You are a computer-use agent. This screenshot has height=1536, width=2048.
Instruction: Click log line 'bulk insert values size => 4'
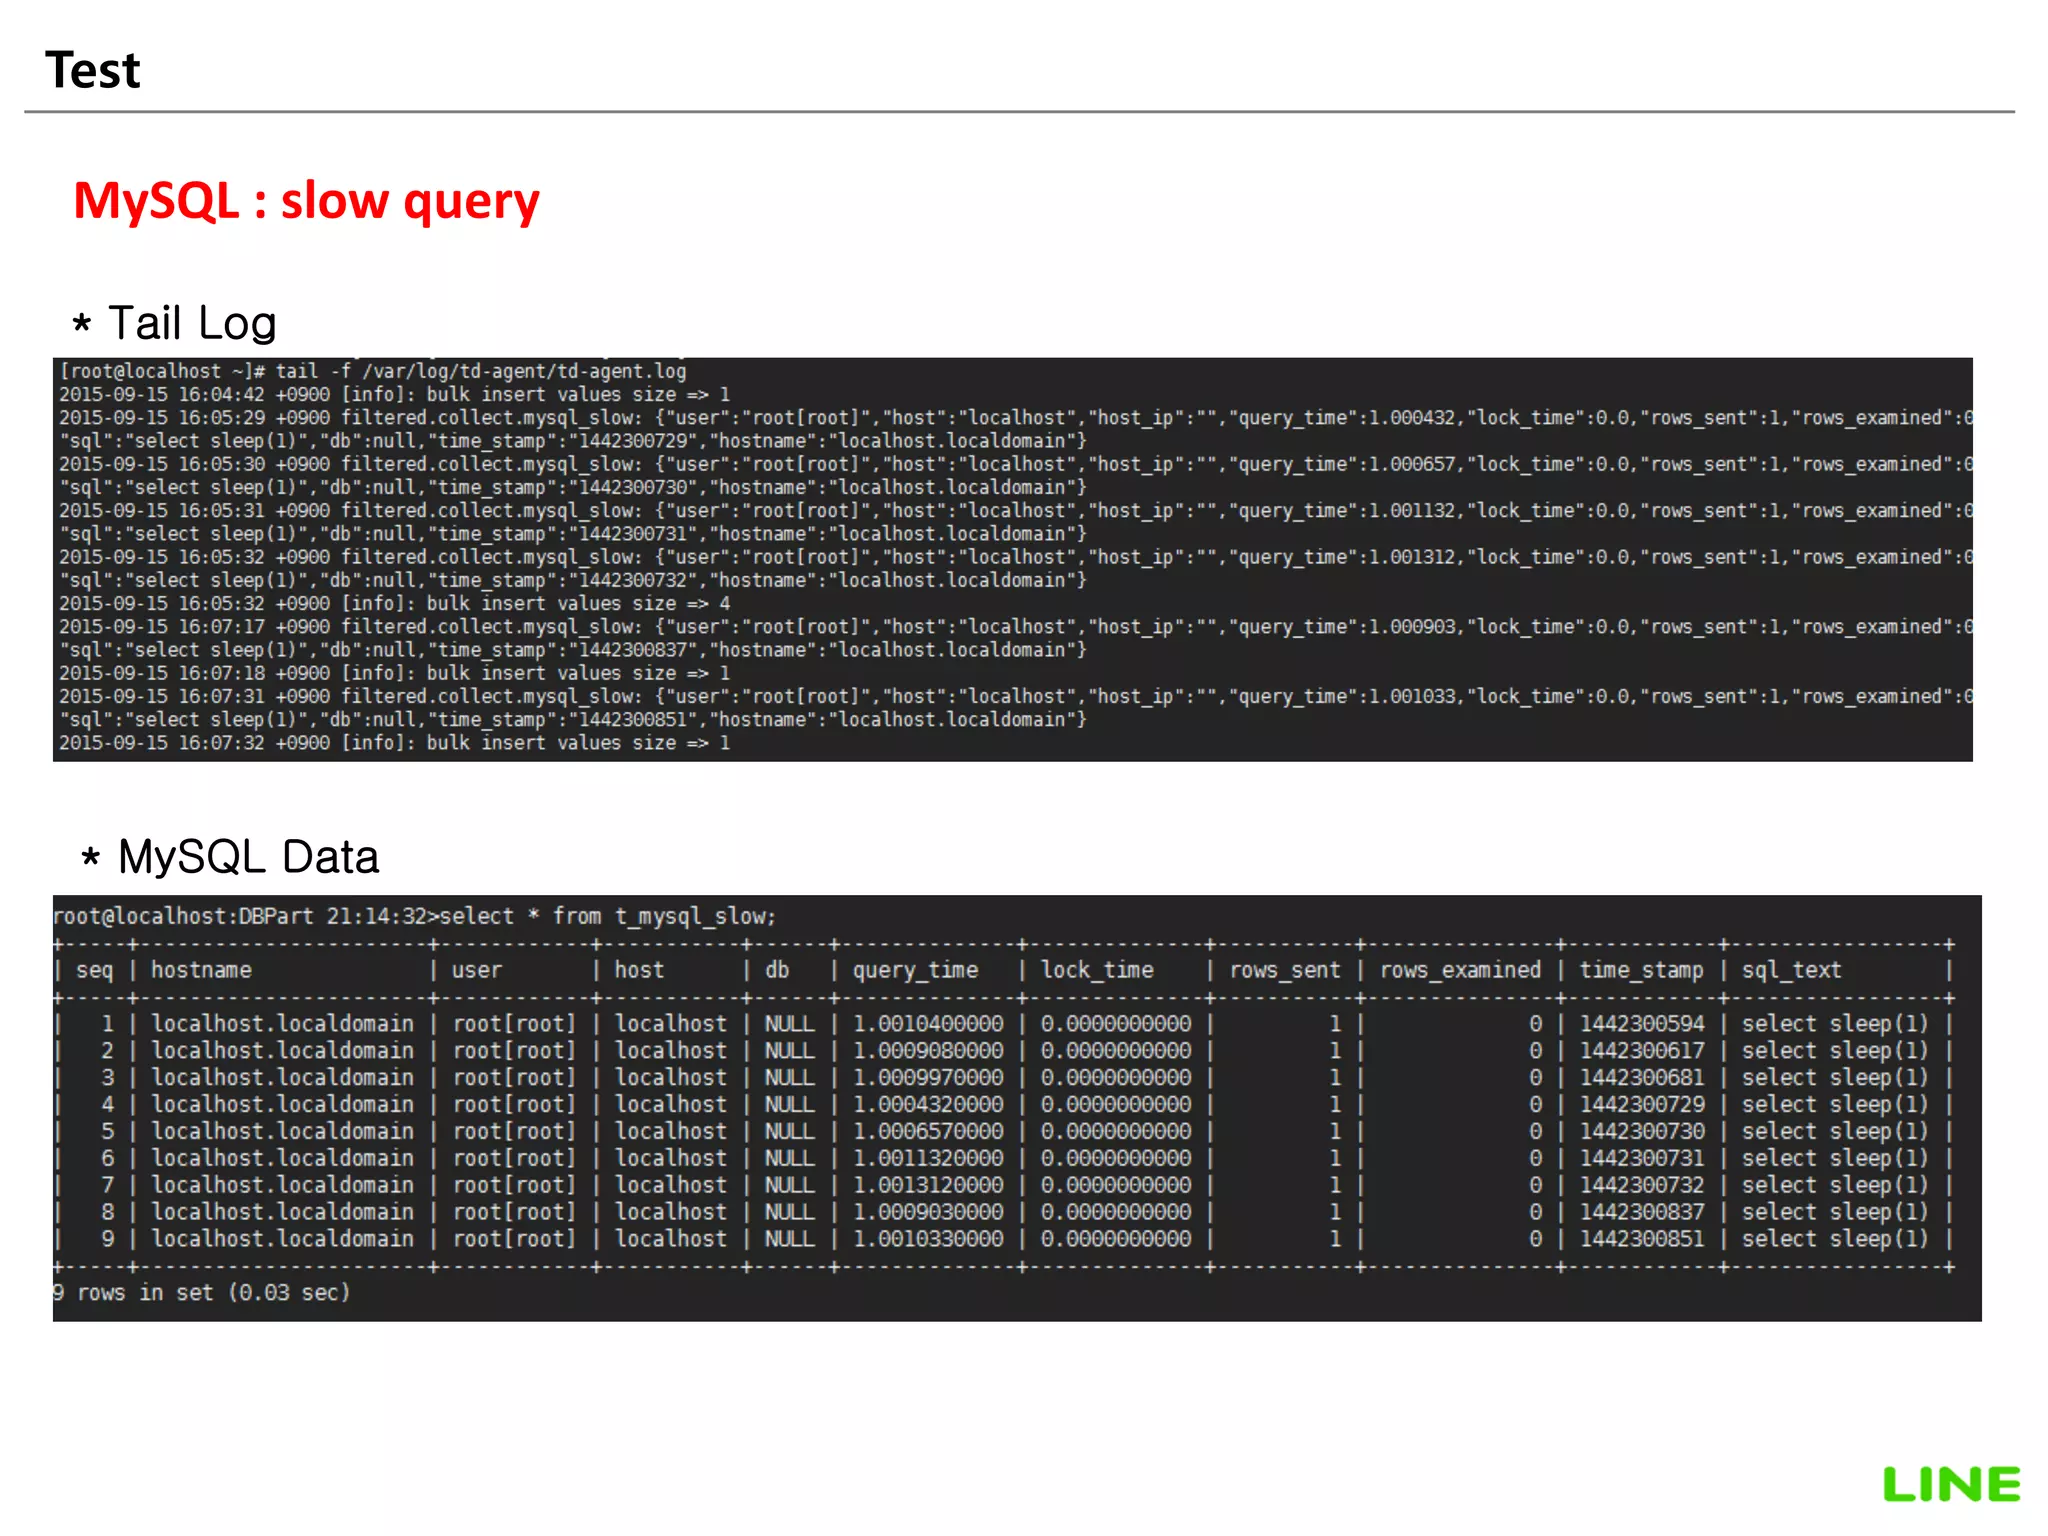pyautogui.click(x=395, y=604)
